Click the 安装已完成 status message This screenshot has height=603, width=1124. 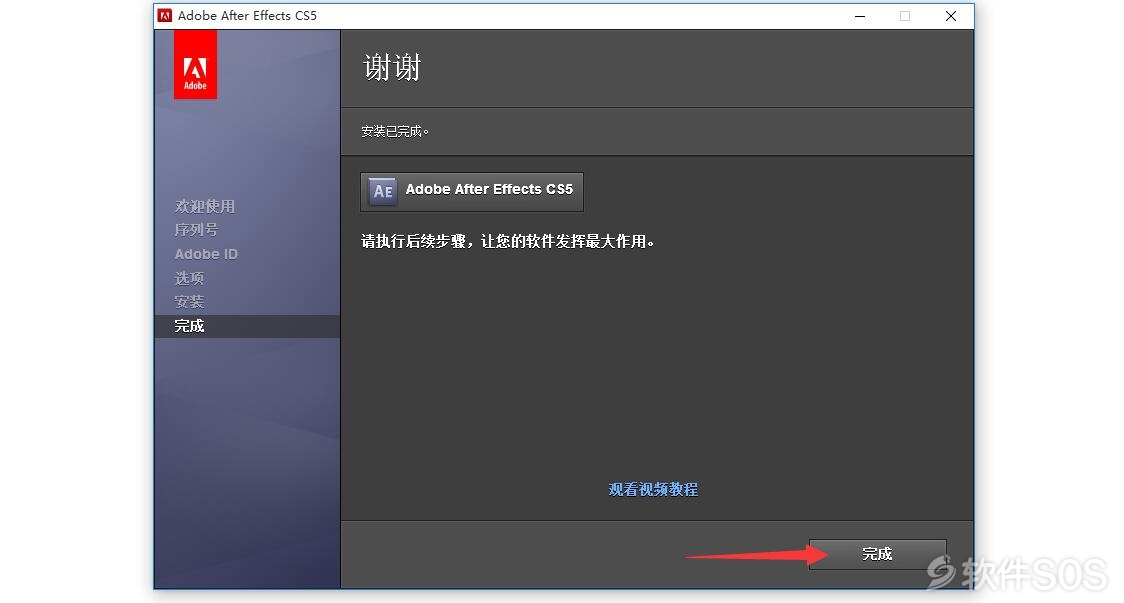point(395,131)
